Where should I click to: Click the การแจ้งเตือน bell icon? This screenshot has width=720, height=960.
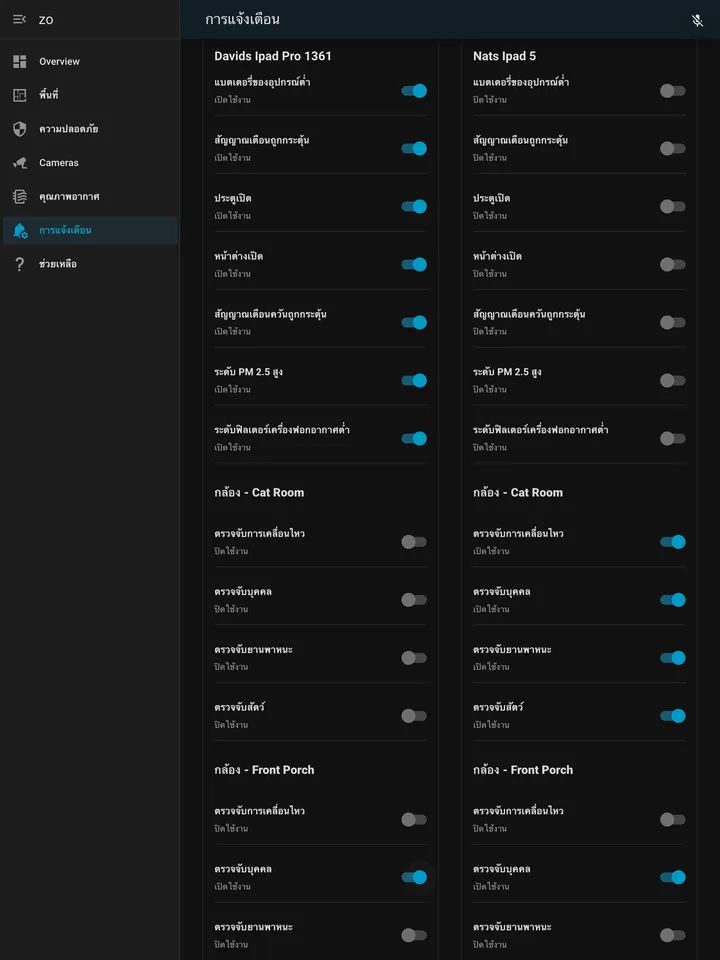pyautogui.click(x=20, y=231)
